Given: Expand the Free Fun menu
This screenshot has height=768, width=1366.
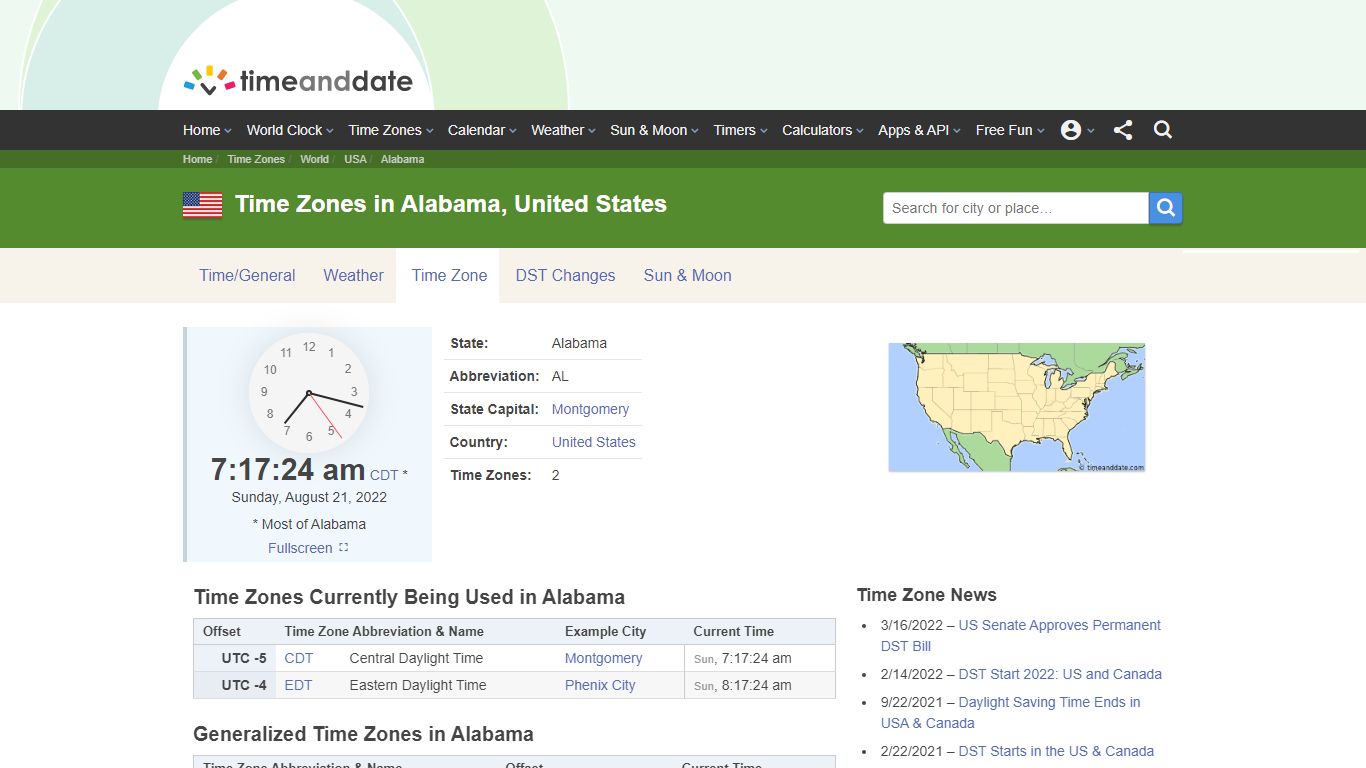Looking at the screenshot, I should [1010, 130].
